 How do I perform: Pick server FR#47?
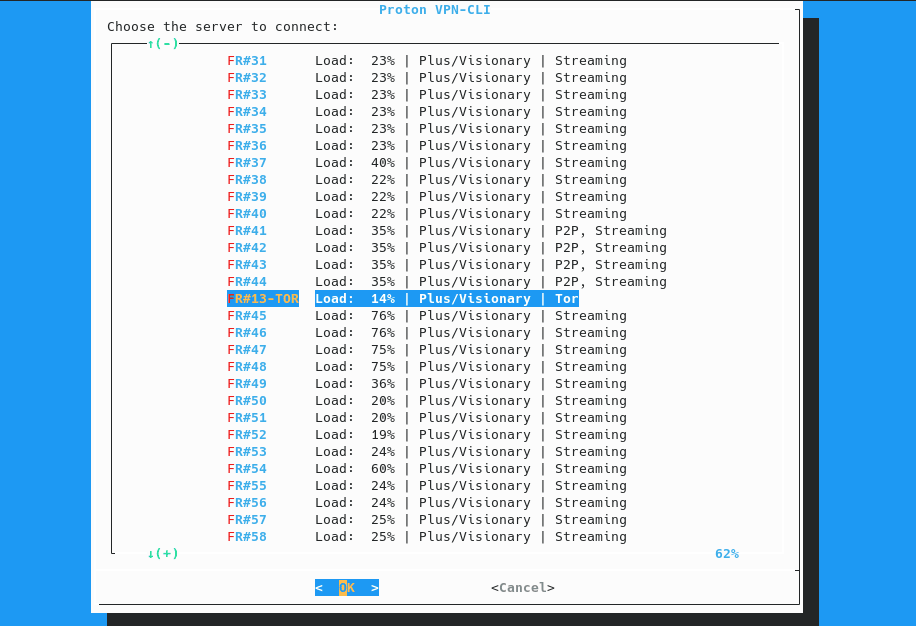point(427,349)
